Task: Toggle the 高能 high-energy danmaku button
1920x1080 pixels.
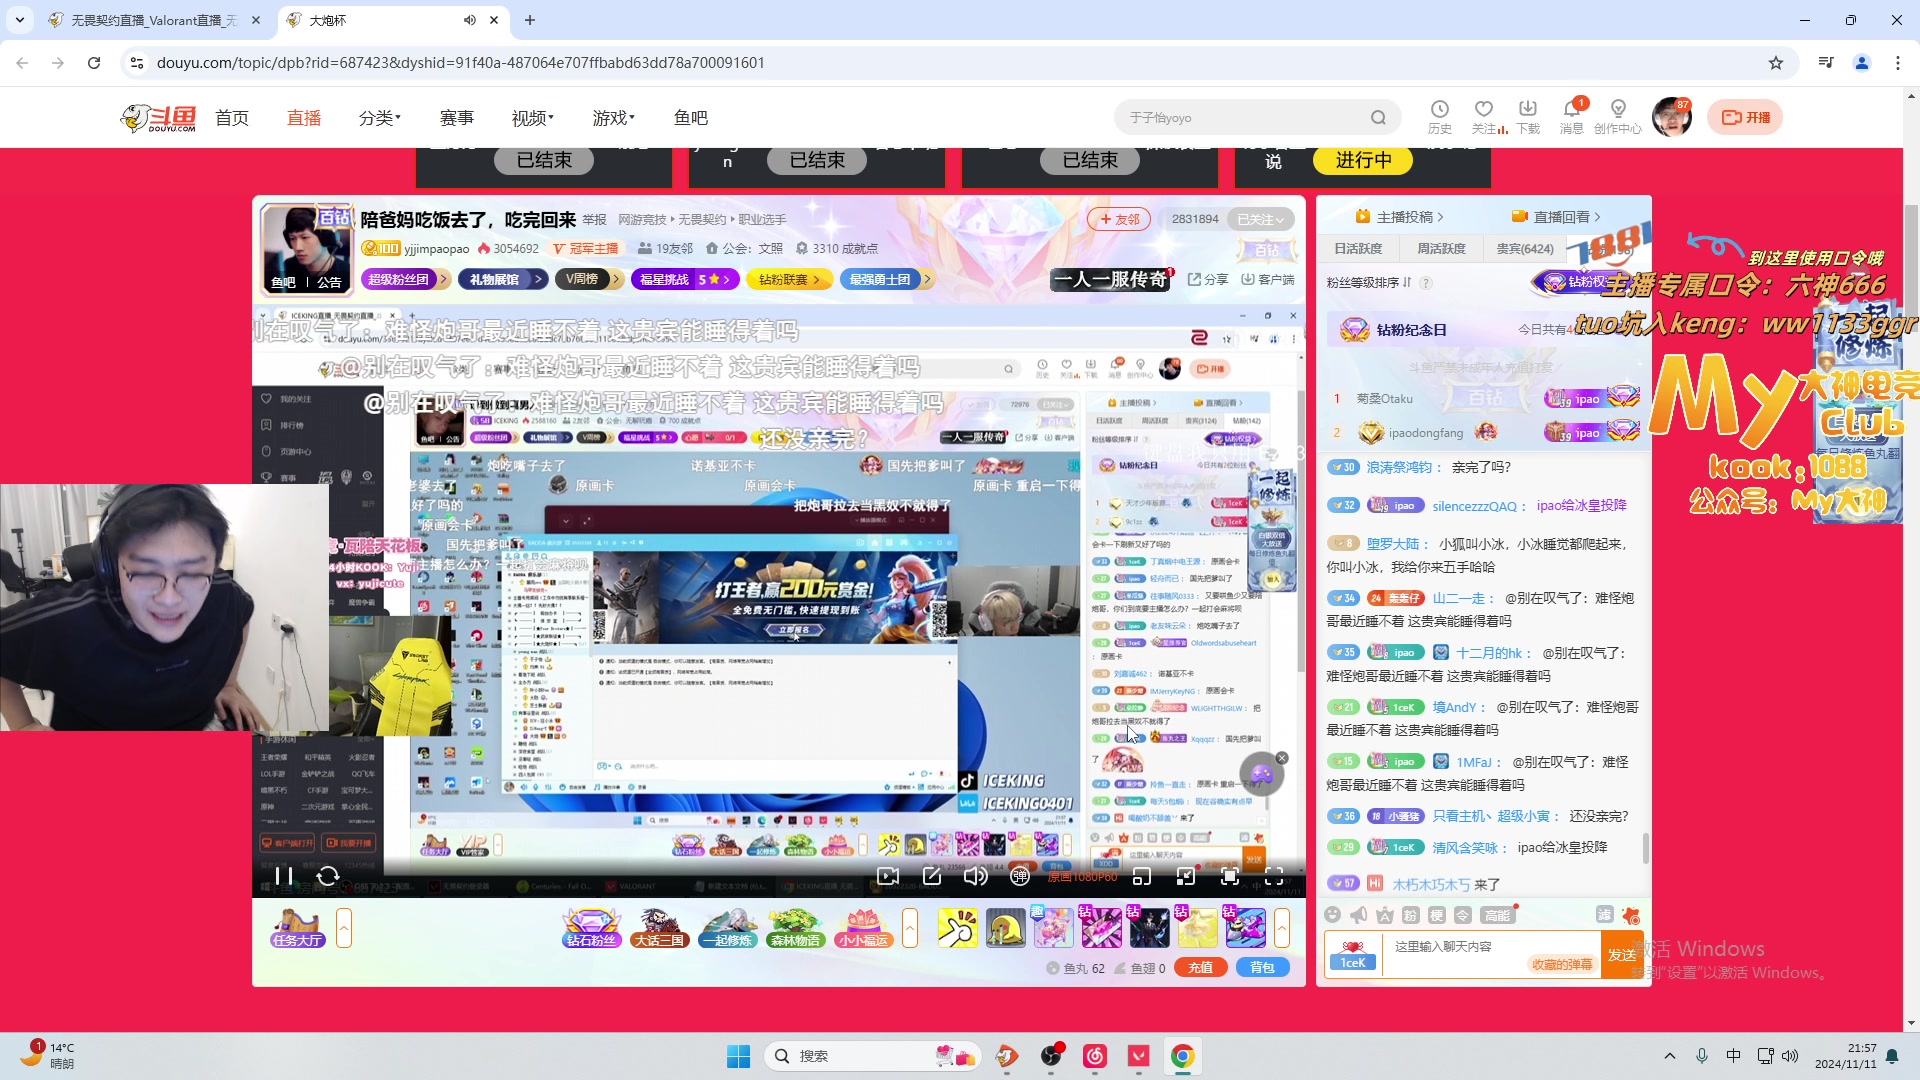Action: [x=1498, y=915]
